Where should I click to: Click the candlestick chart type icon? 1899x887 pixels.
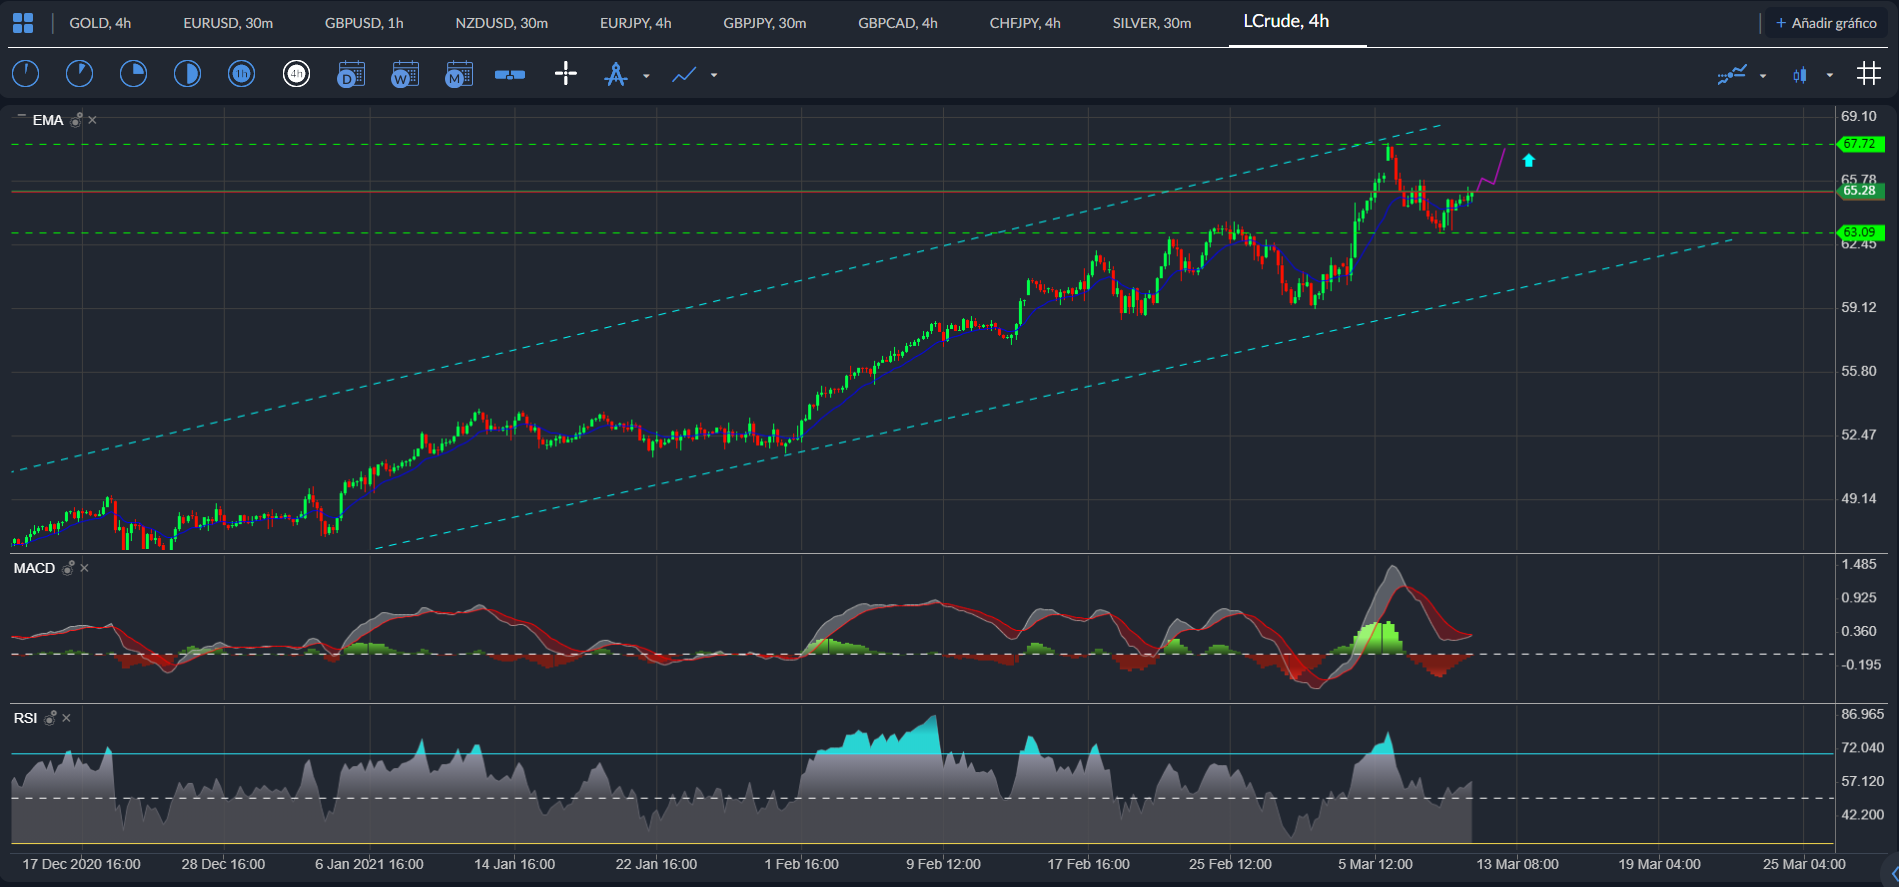pyautogui.click(x=1800, y=75)
